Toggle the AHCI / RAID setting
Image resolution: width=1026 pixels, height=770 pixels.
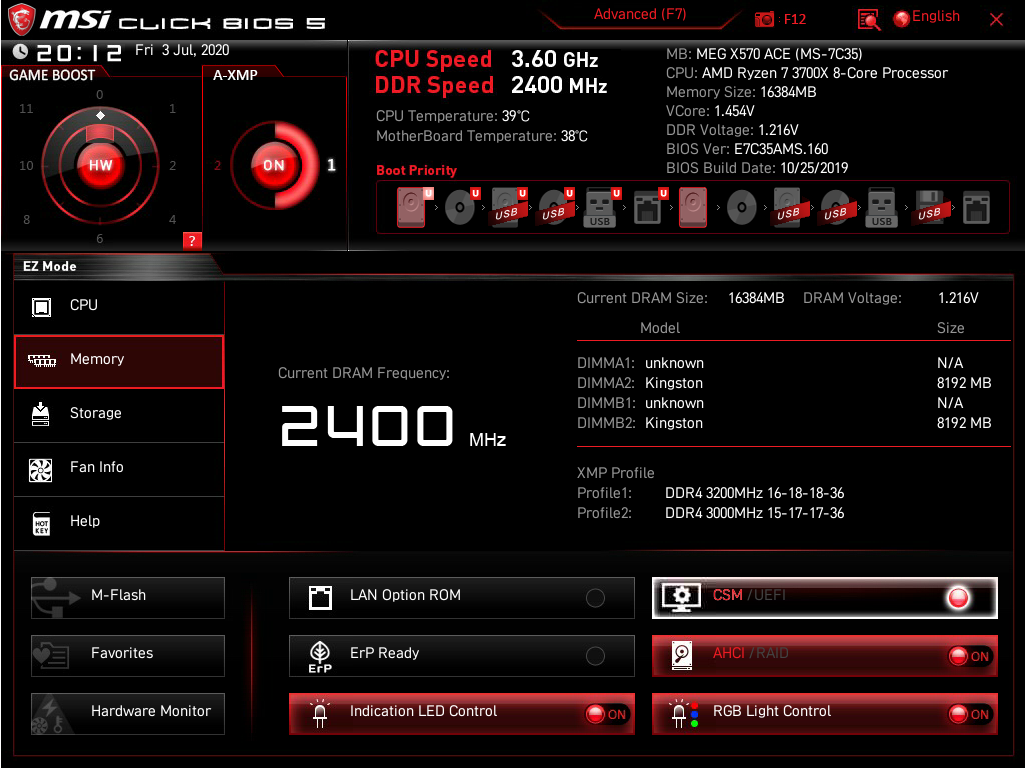click(x=824, y=656)
